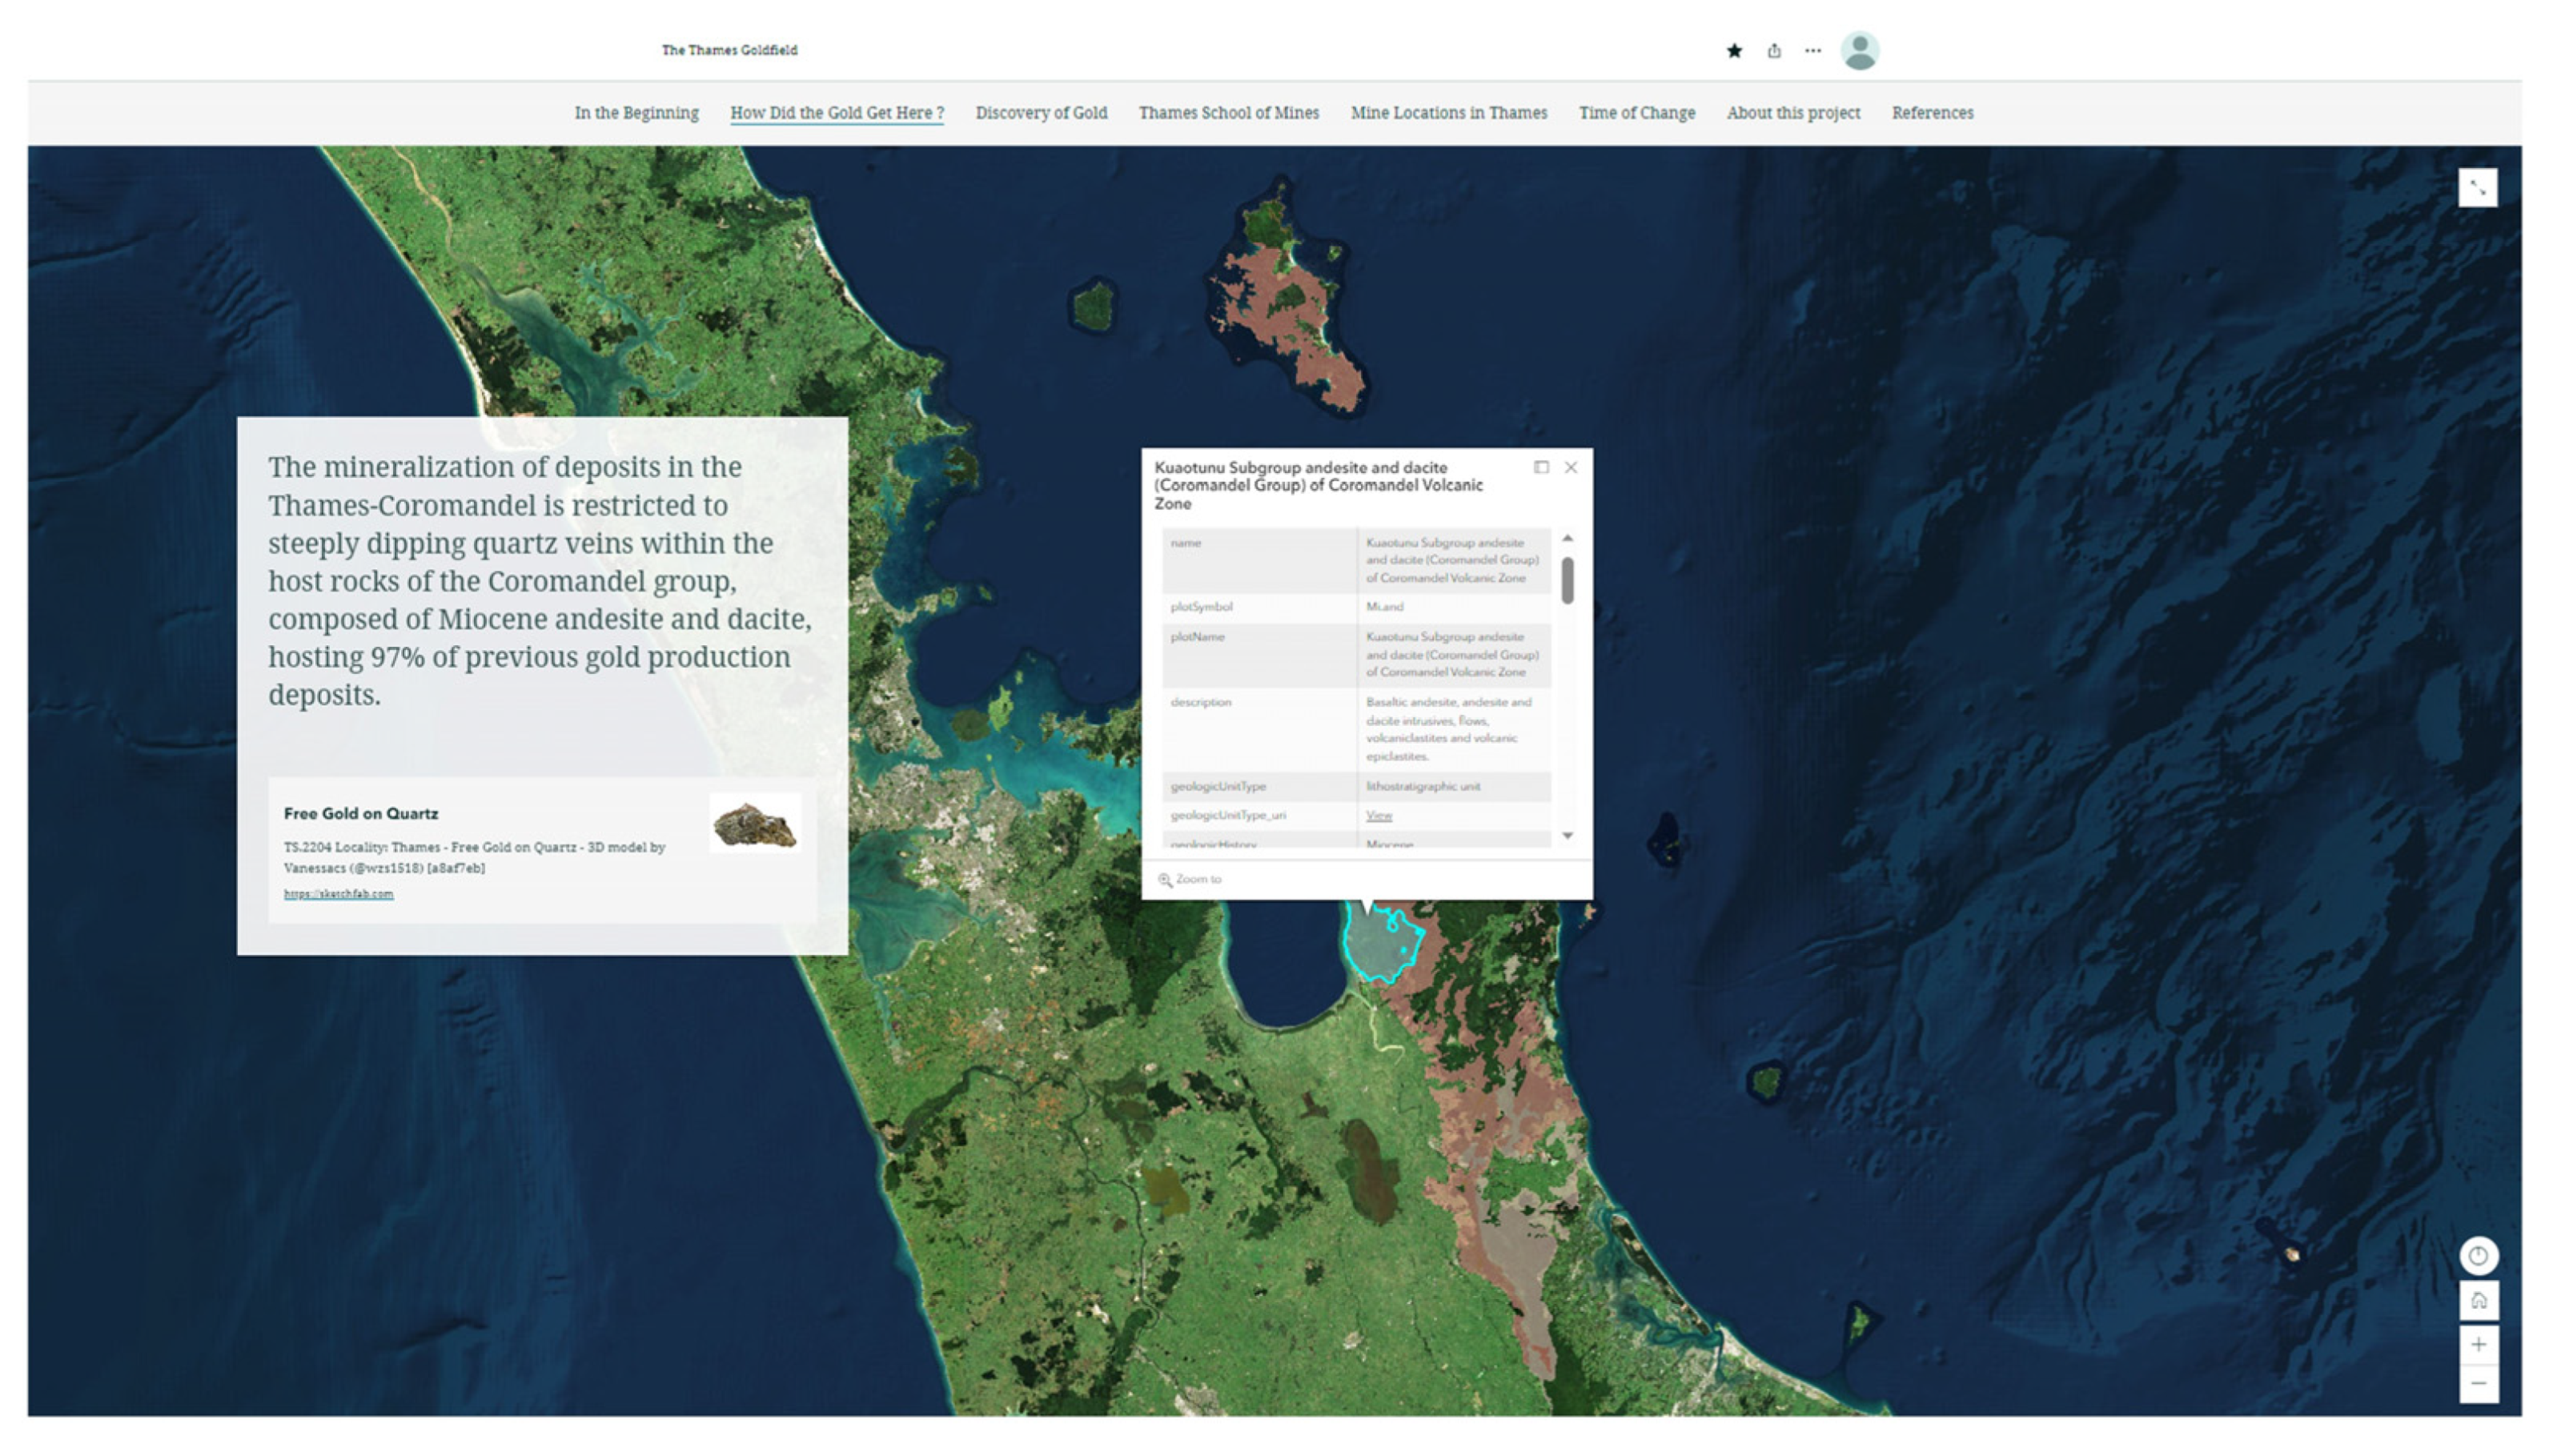Viewport: 2553px width, 1456px height.
Task: Open the Free Gold on Quartz thumbnail
Action: tap(755, 824)
